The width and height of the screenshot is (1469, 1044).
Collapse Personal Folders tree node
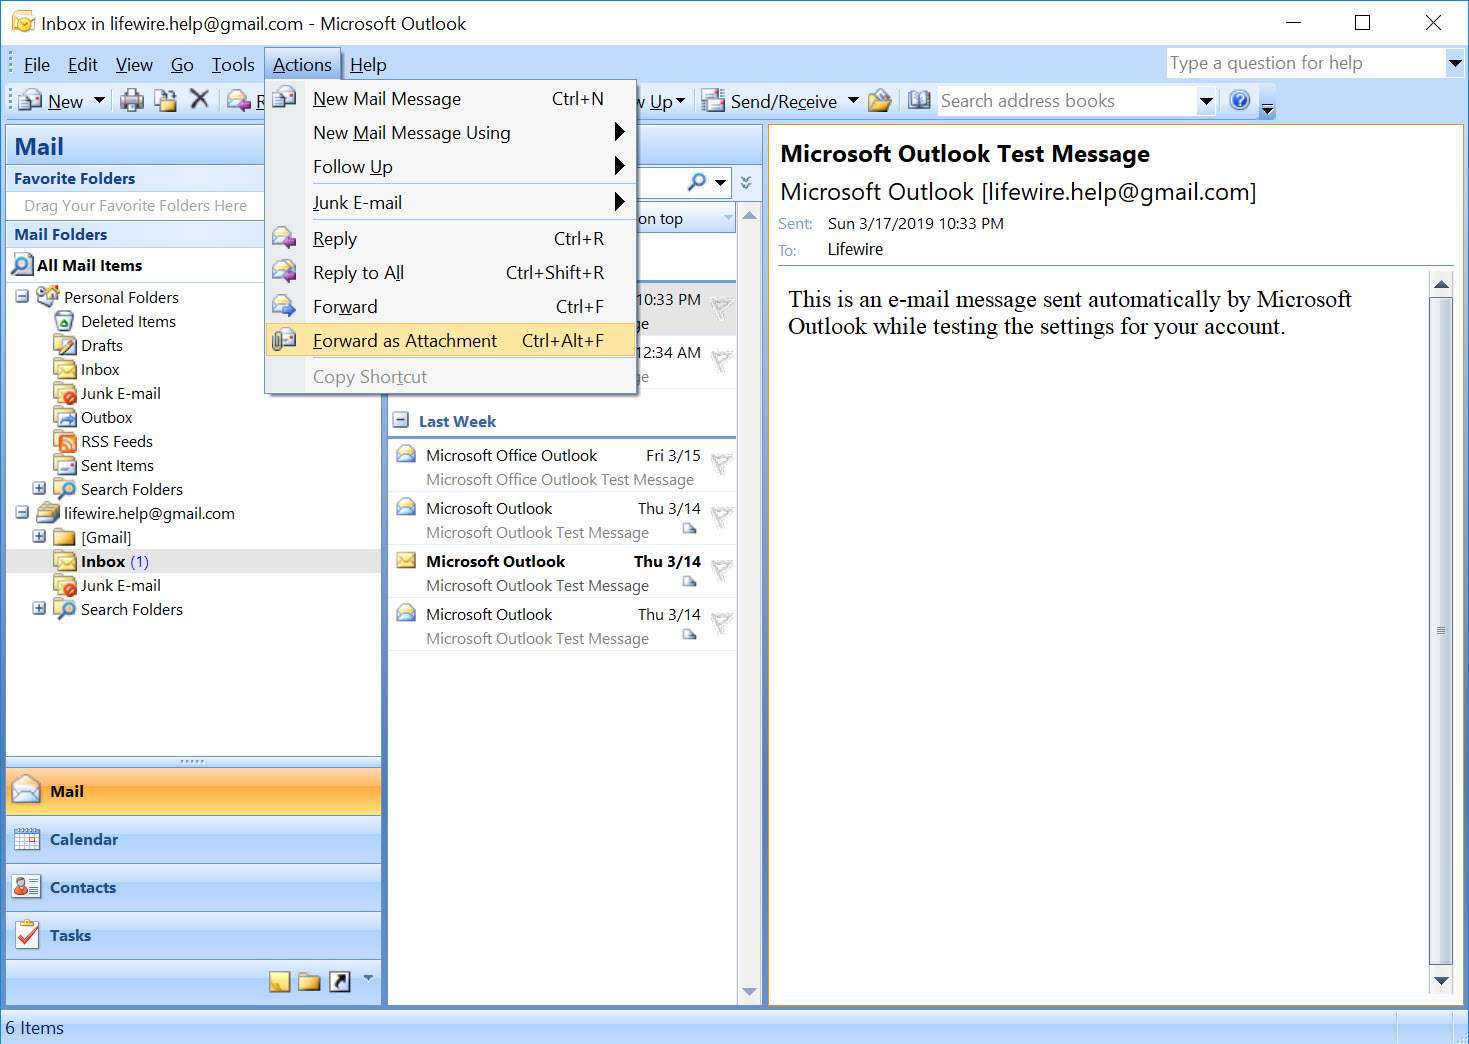[22, 297]
